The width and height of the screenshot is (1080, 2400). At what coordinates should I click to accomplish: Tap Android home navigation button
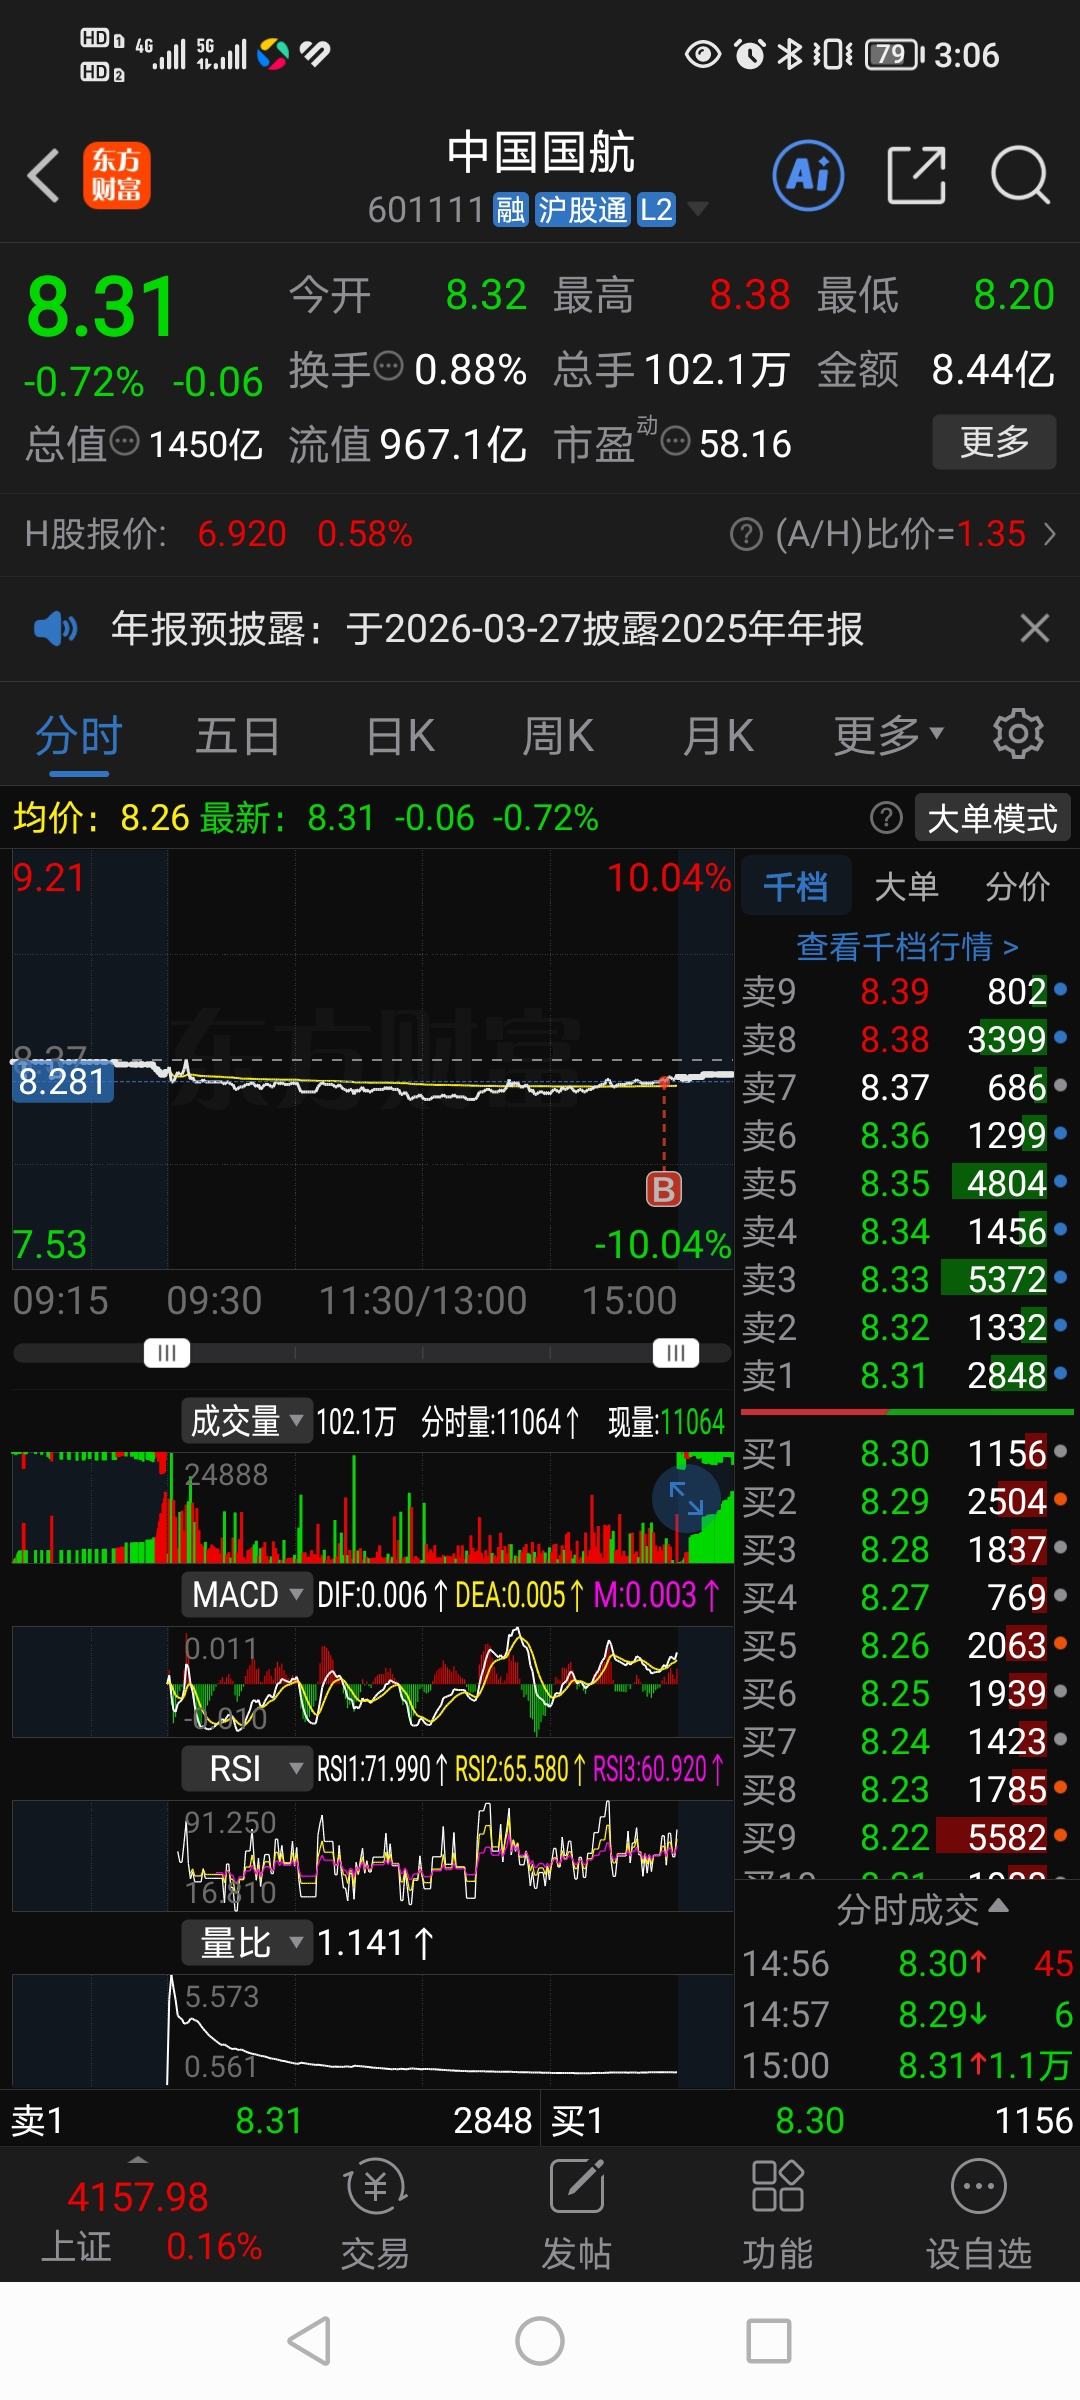[540, 2341]
